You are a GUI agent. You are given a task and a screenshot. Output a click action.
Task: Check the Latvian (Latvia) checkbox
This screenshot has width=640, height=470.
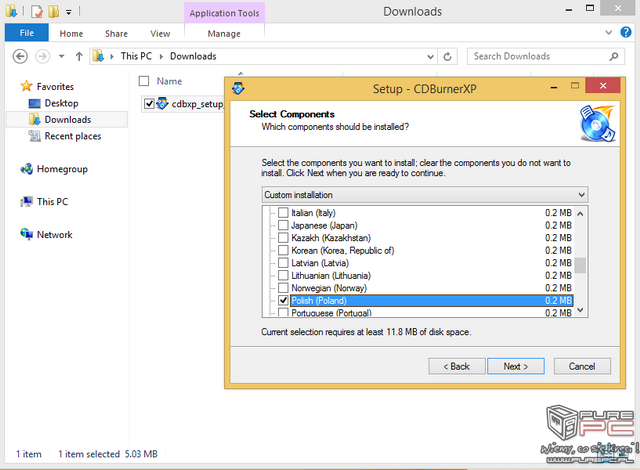point(283,263)
